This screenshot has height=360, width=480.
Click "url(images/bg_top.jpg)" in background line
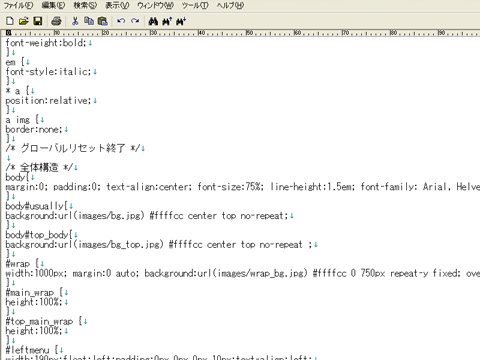[x=111, y=245]
